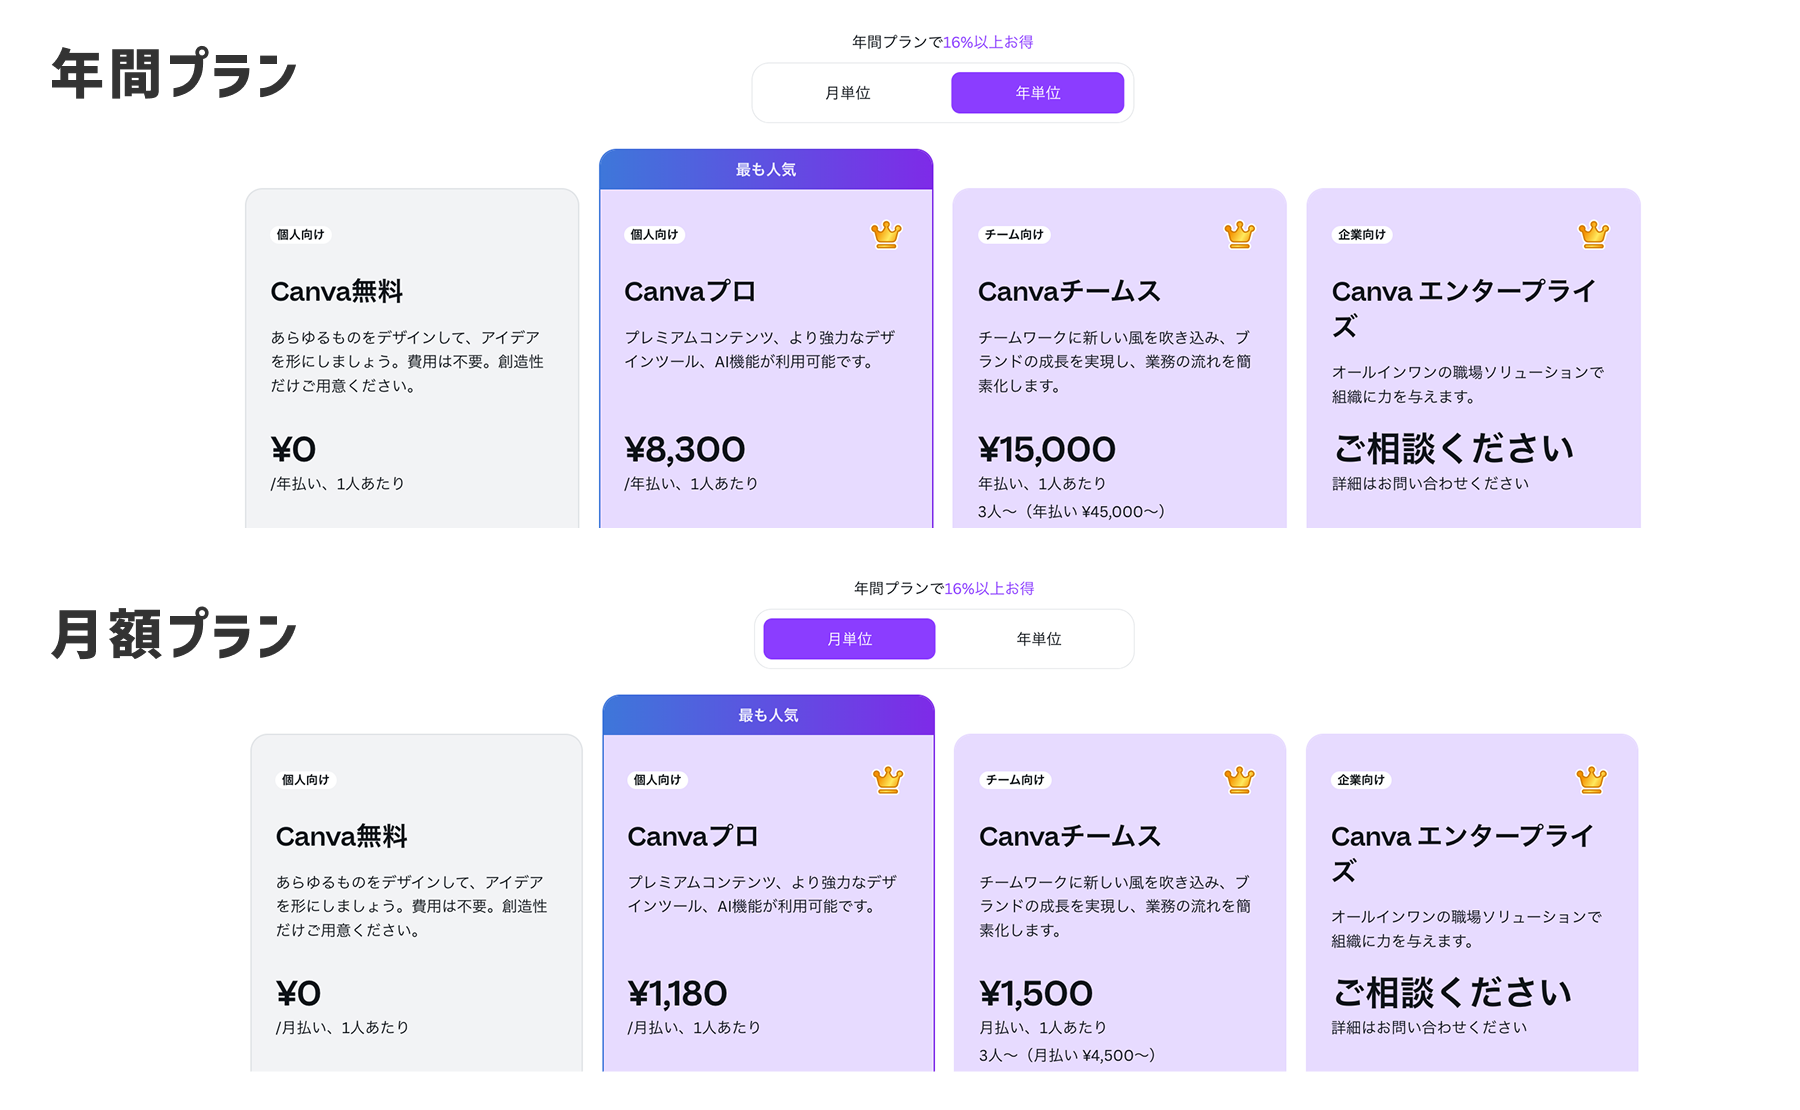Click 個人向け tag on annual Canva無料 card
1800x1110 pixels.
[x=300, y=235]
